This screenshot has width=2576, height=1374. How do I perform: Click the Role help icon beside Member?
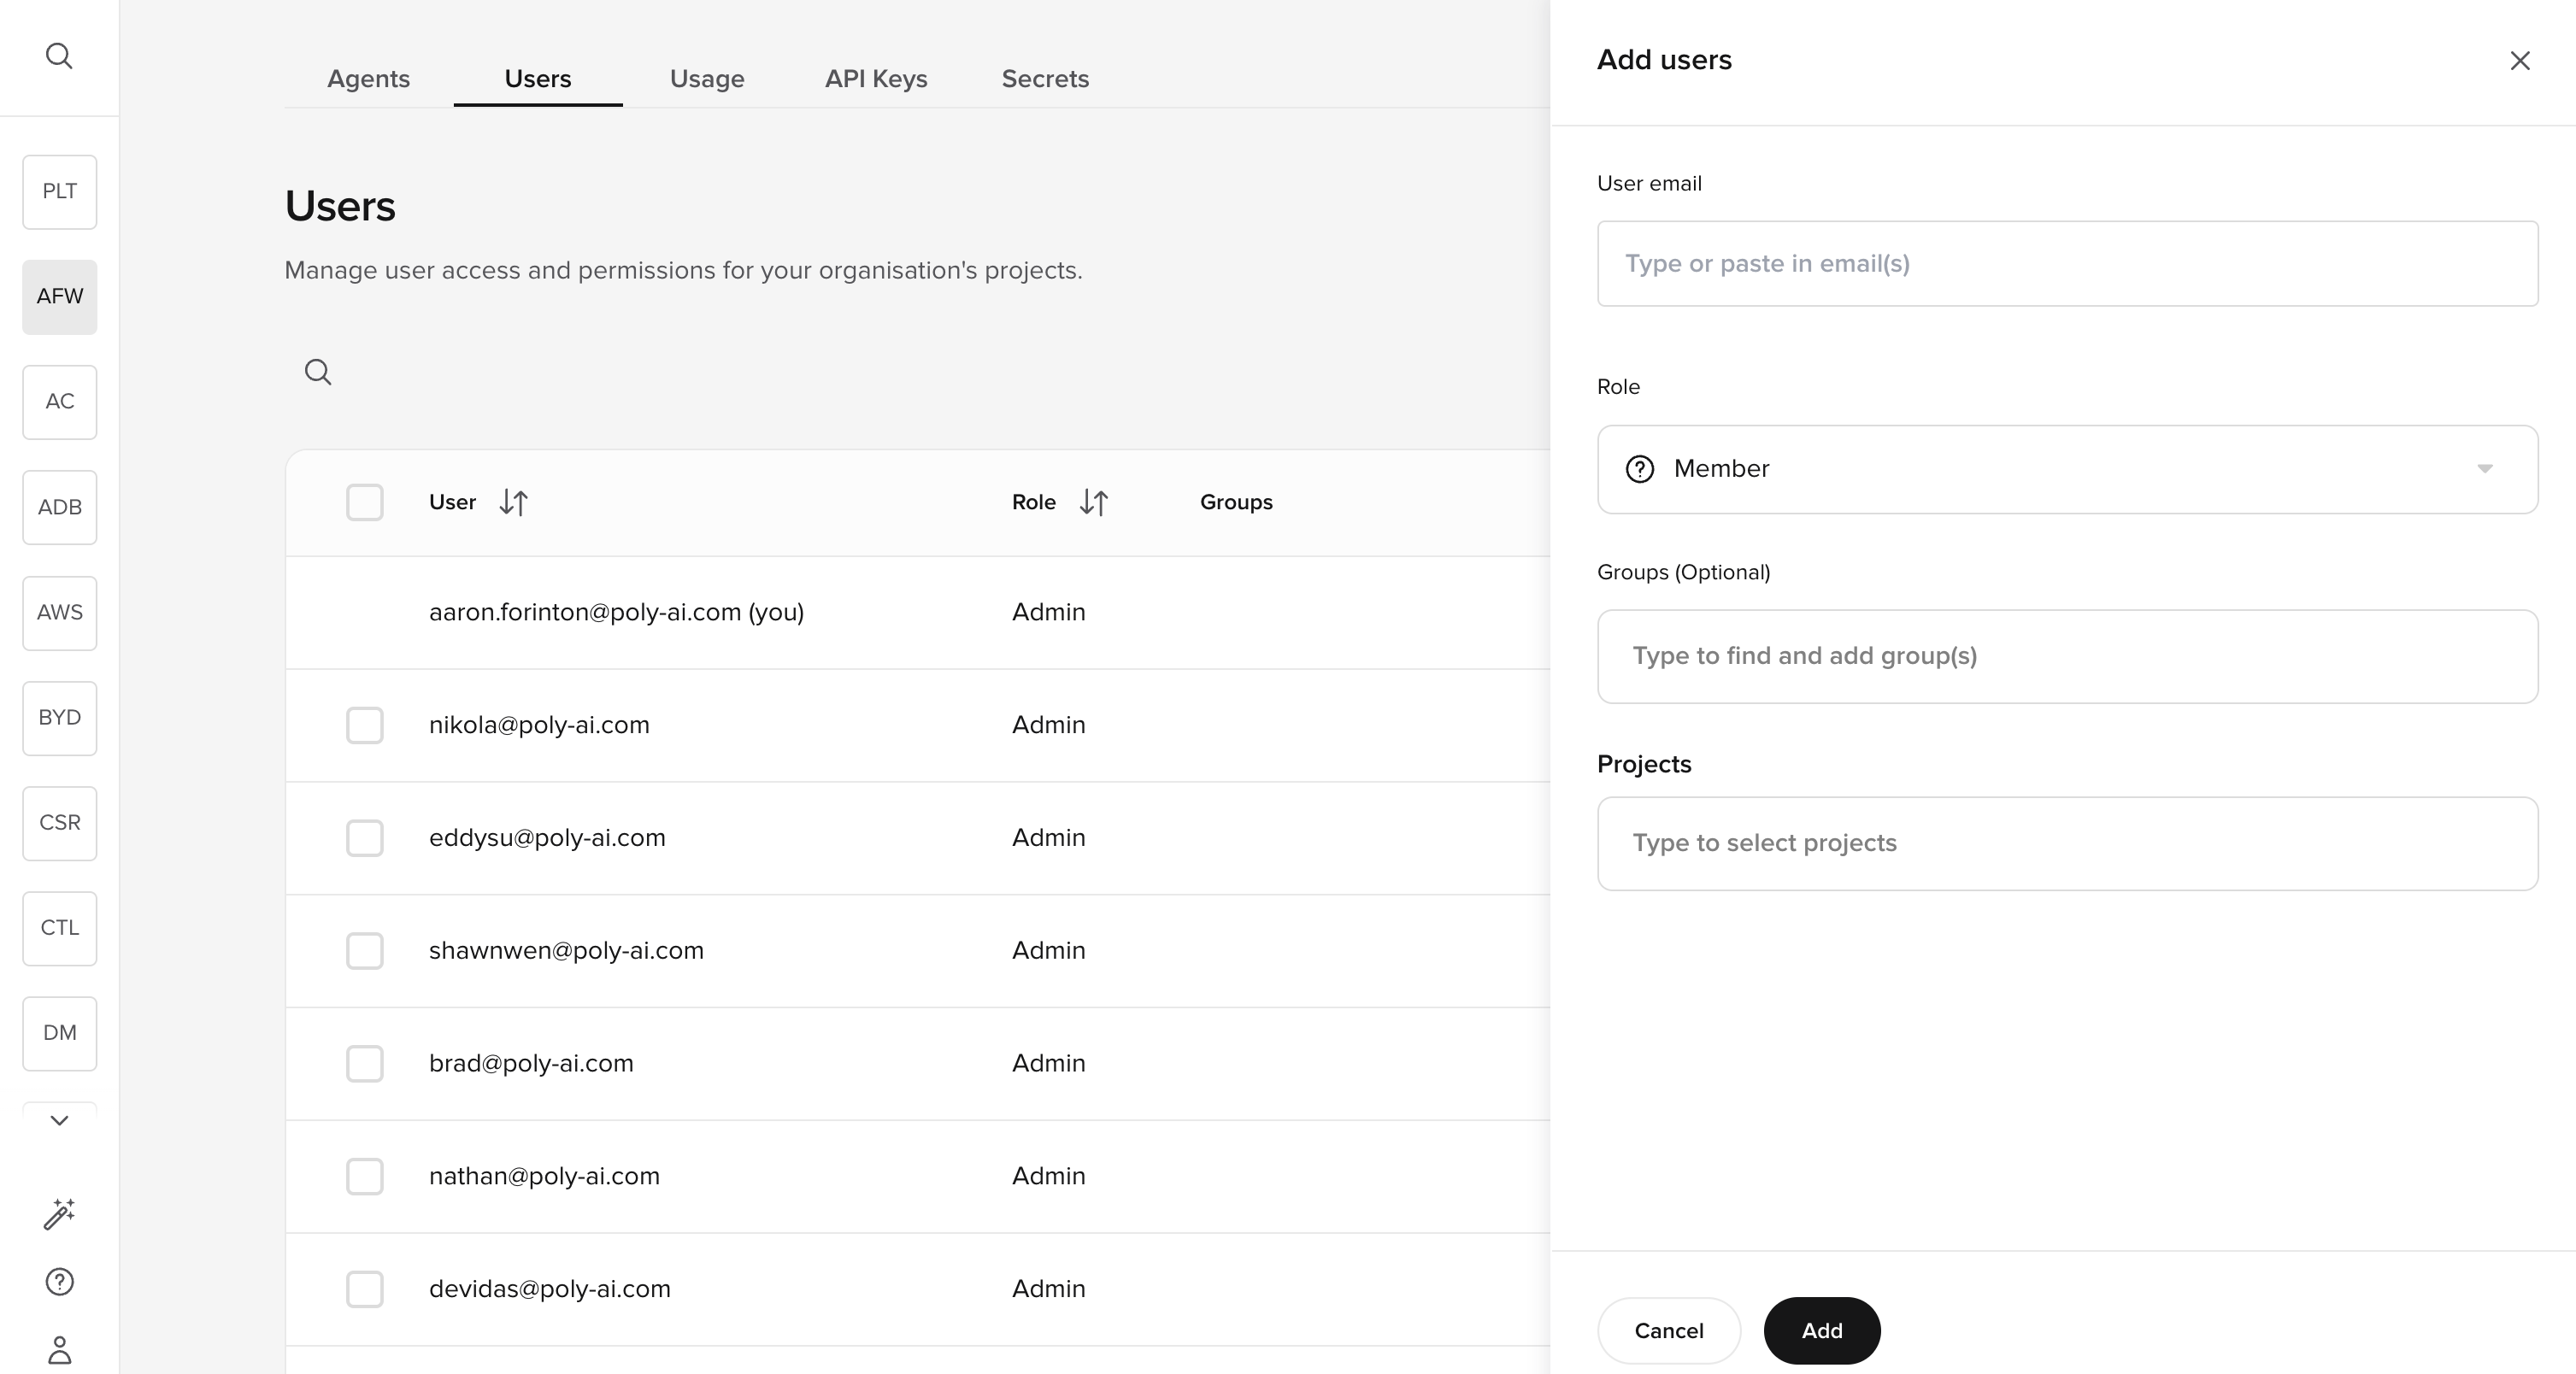pos(1639,469)
